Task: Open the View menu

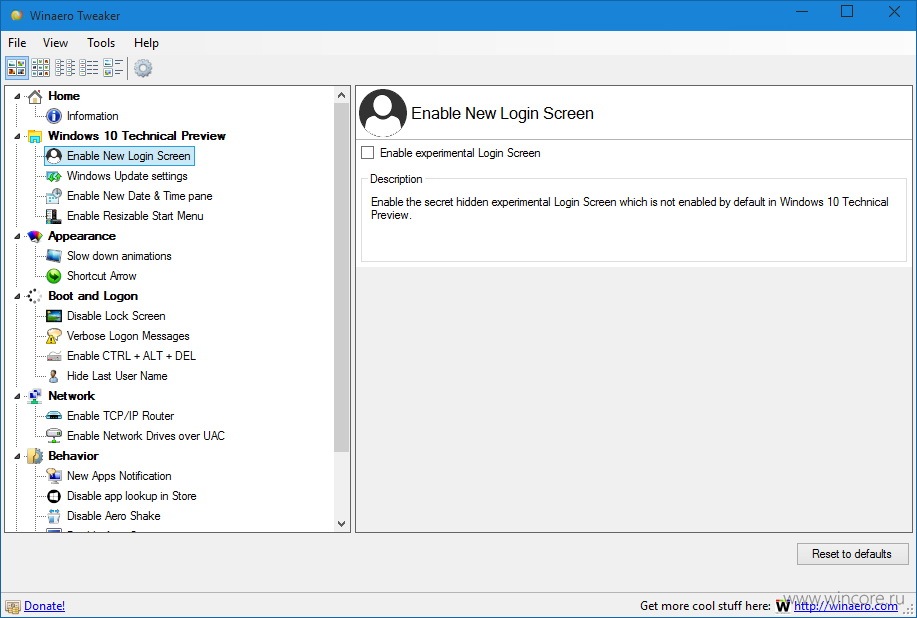Action: coord(55,43)
